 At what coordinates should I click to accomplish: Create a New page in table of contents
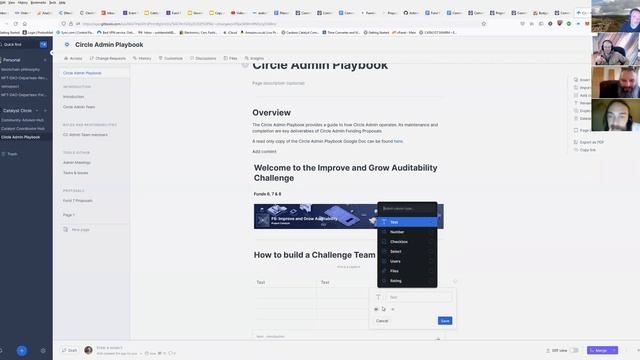coord(76,230)
